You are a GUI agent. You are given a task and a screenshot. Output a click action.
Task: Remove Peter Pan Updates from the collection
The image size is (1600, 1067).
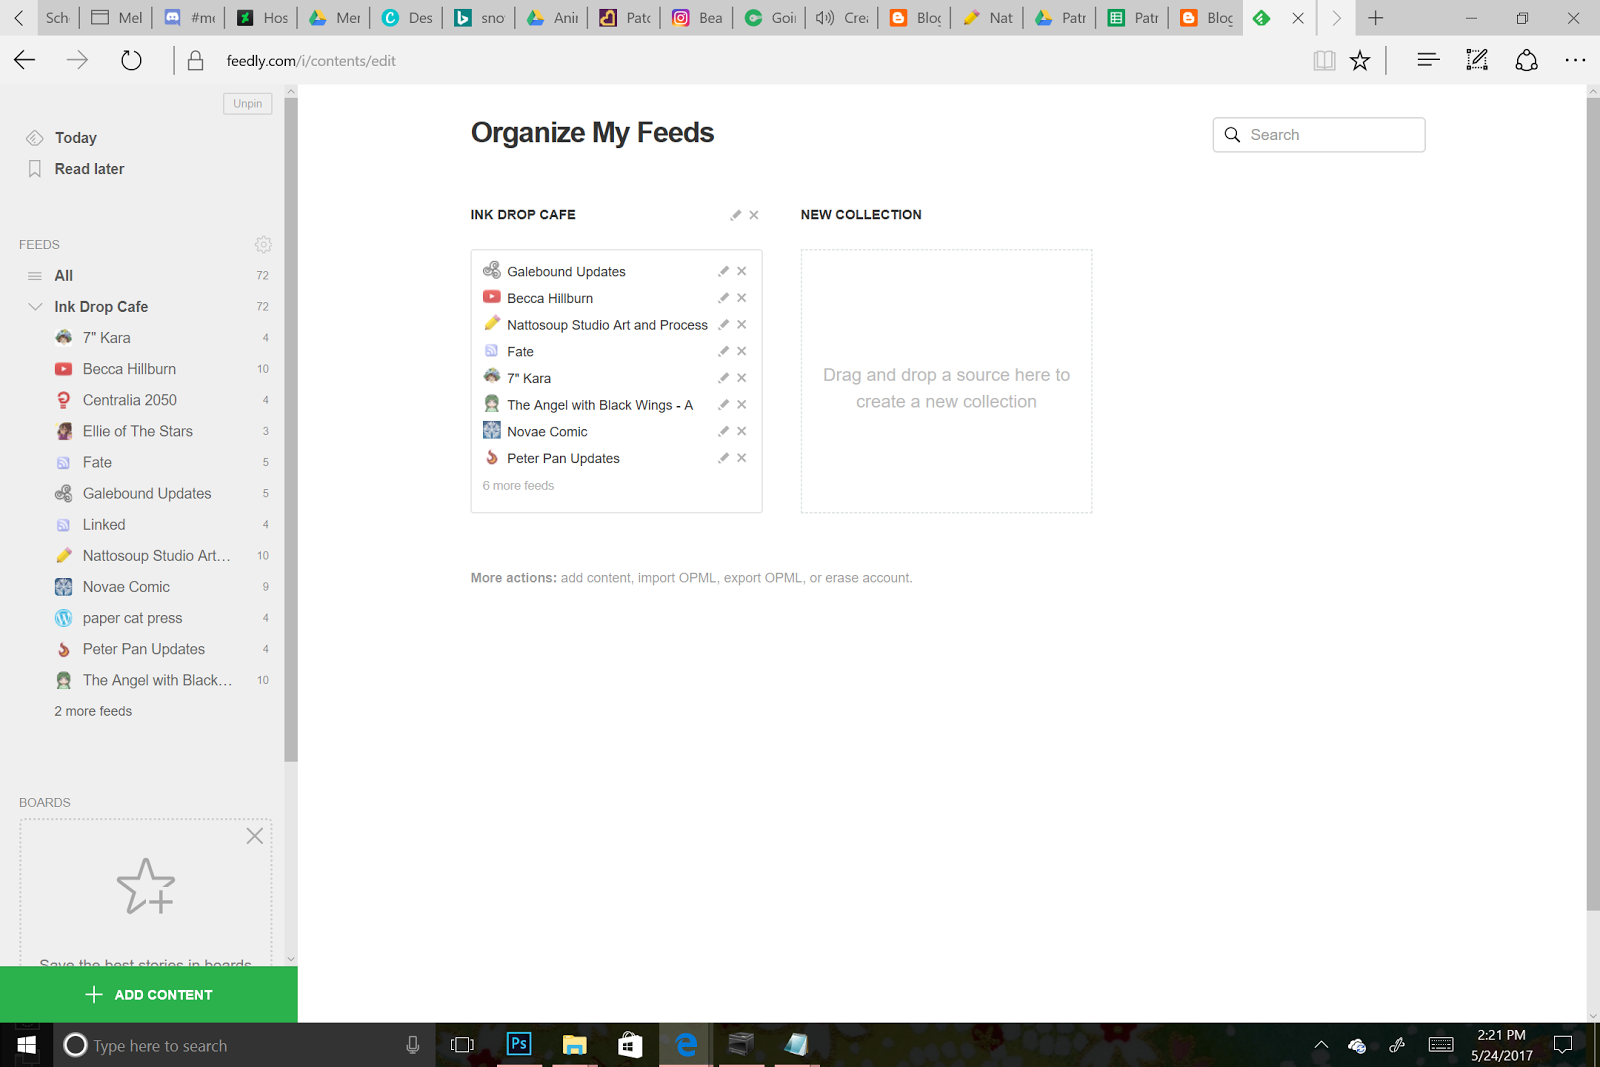[742, 458]
